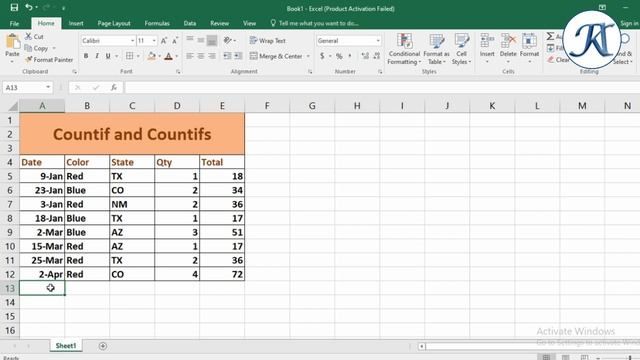
Task: Open the Font dialog launcher
Action: (x=178, y=71)
